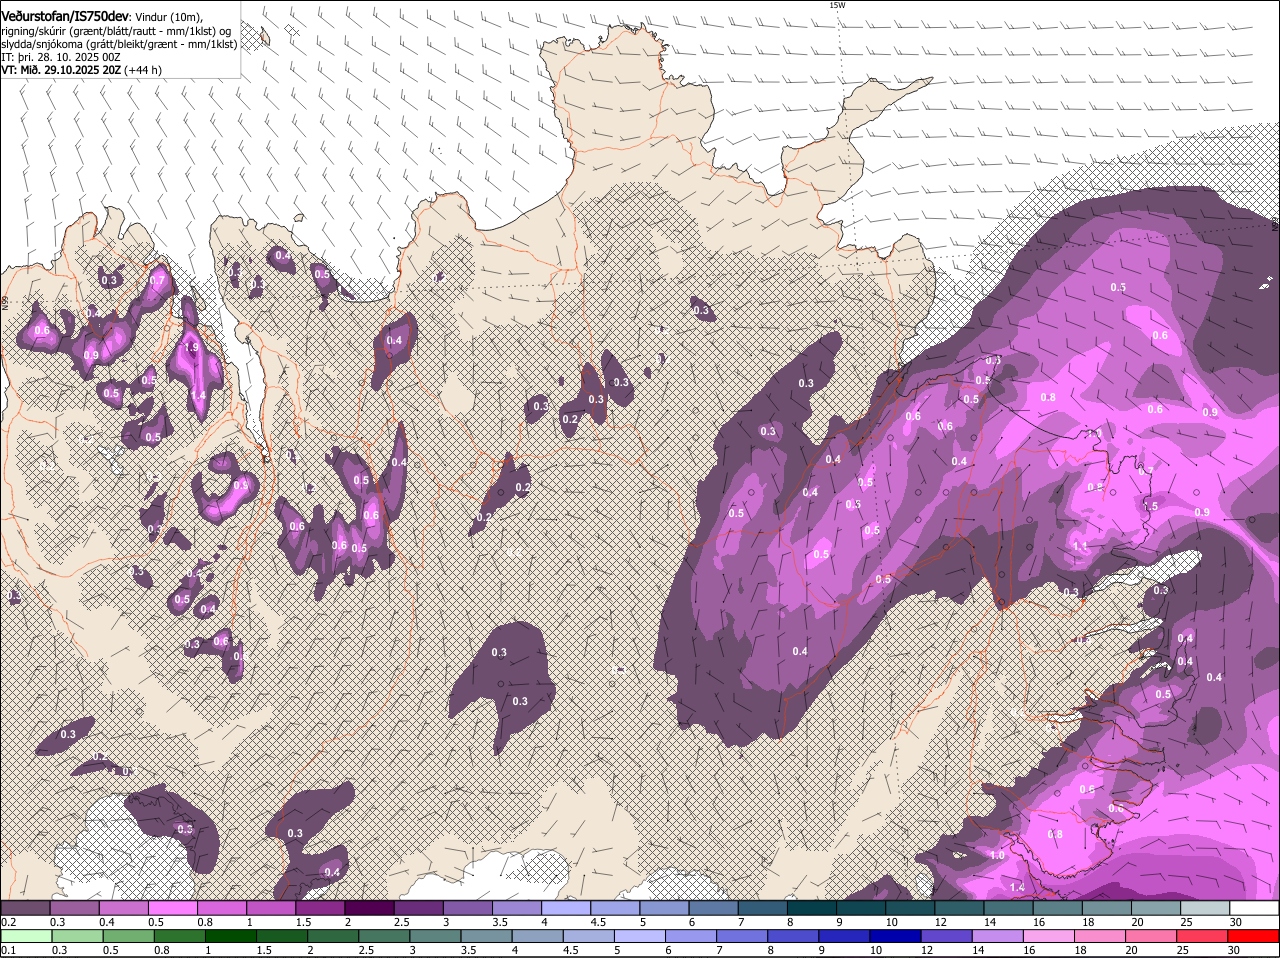Click lower legend swatch between 18 and 20
Viewport: 1280px width, 958px height.
[1101, 936]
